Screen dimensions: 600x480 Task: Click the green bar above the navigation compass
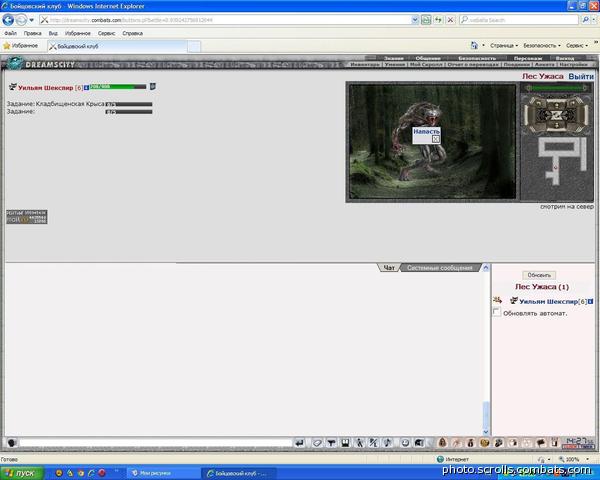(x=556, y=88)
